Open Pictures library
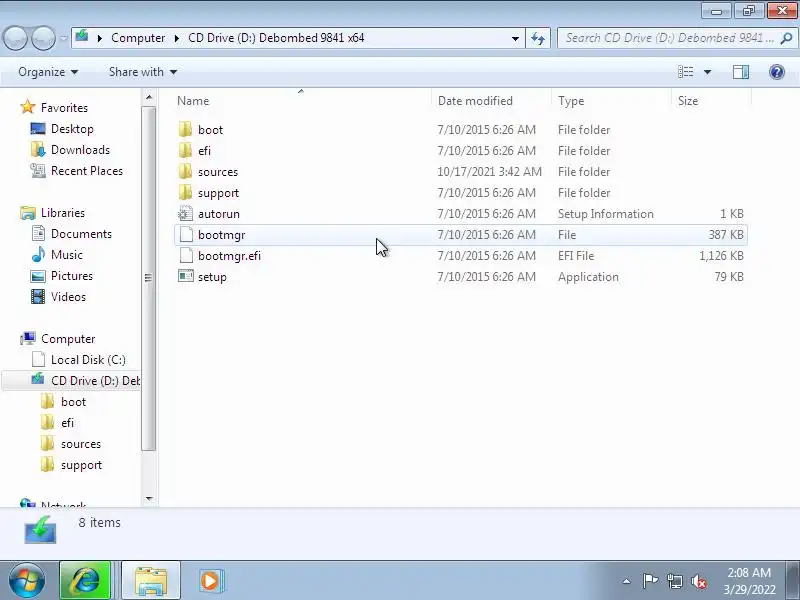This screenshot has width=800, height=600. [x=71, y=276]
